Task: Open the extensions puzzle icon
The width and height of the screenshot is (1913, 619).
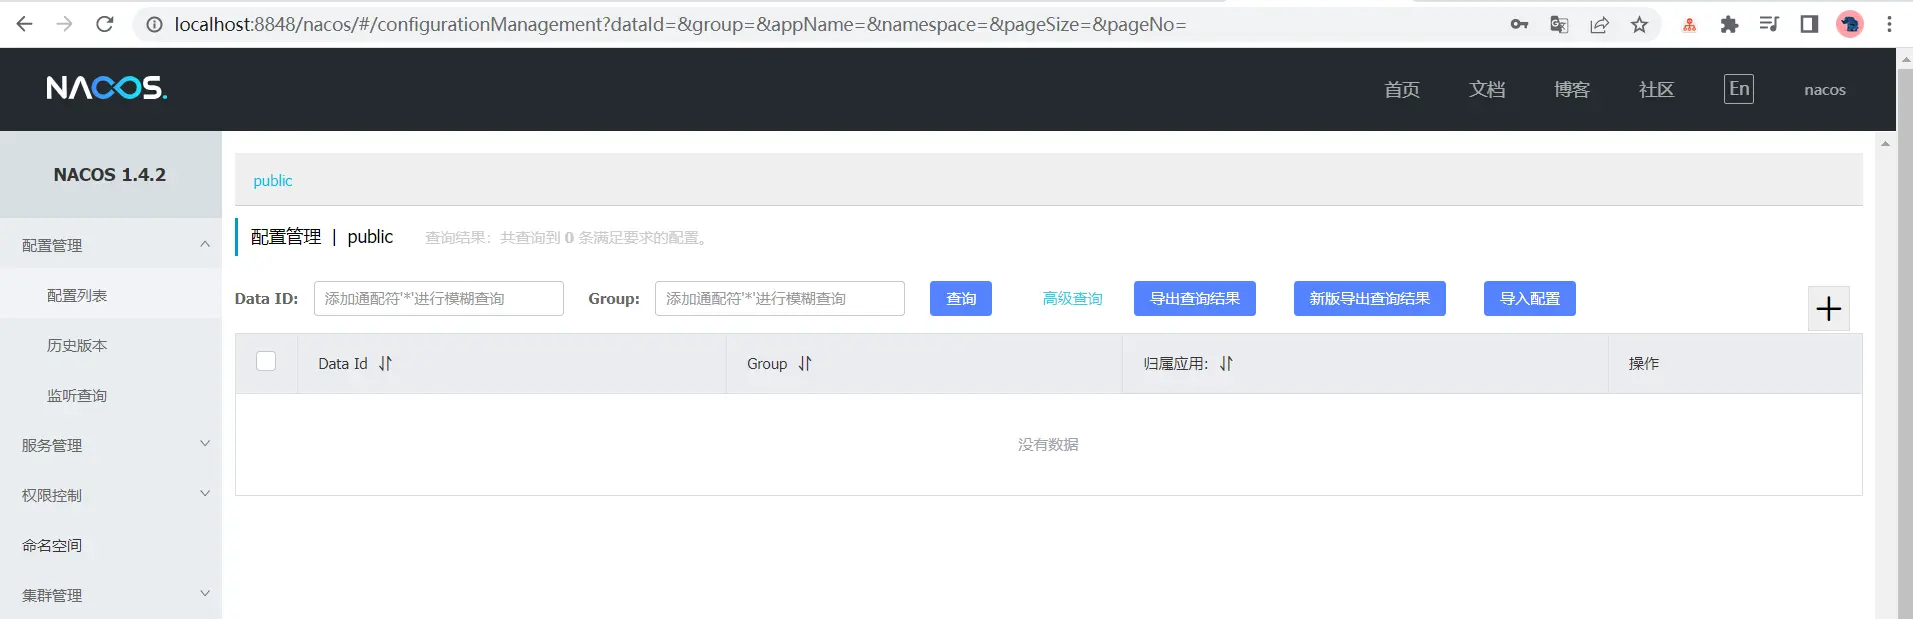Action: tap(1729, 24)
